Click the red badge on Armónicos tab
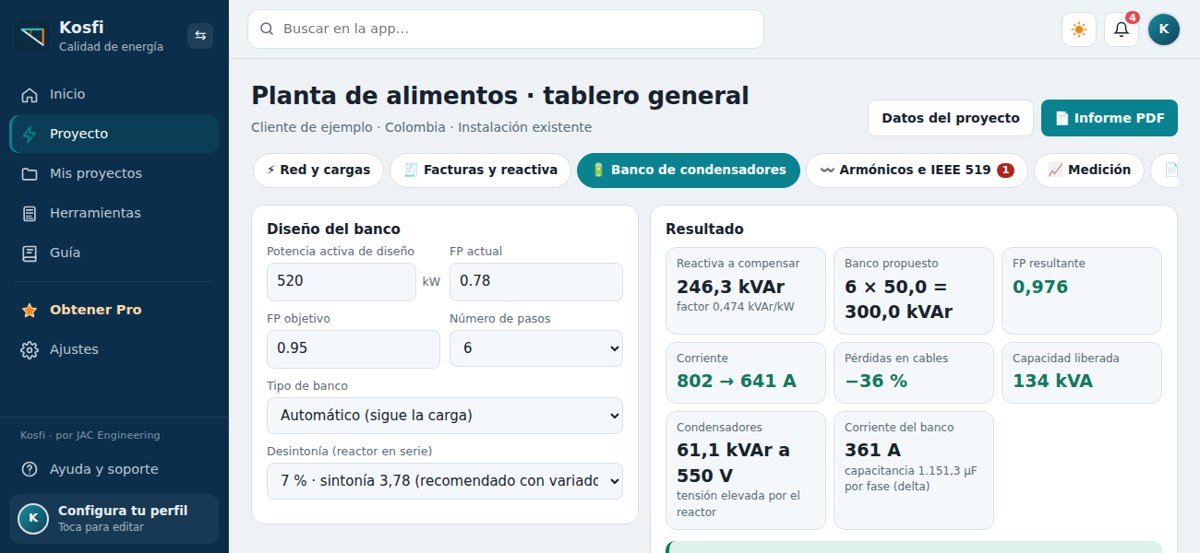Viewport: 1200px width, 553px height. click(1005, 170)
